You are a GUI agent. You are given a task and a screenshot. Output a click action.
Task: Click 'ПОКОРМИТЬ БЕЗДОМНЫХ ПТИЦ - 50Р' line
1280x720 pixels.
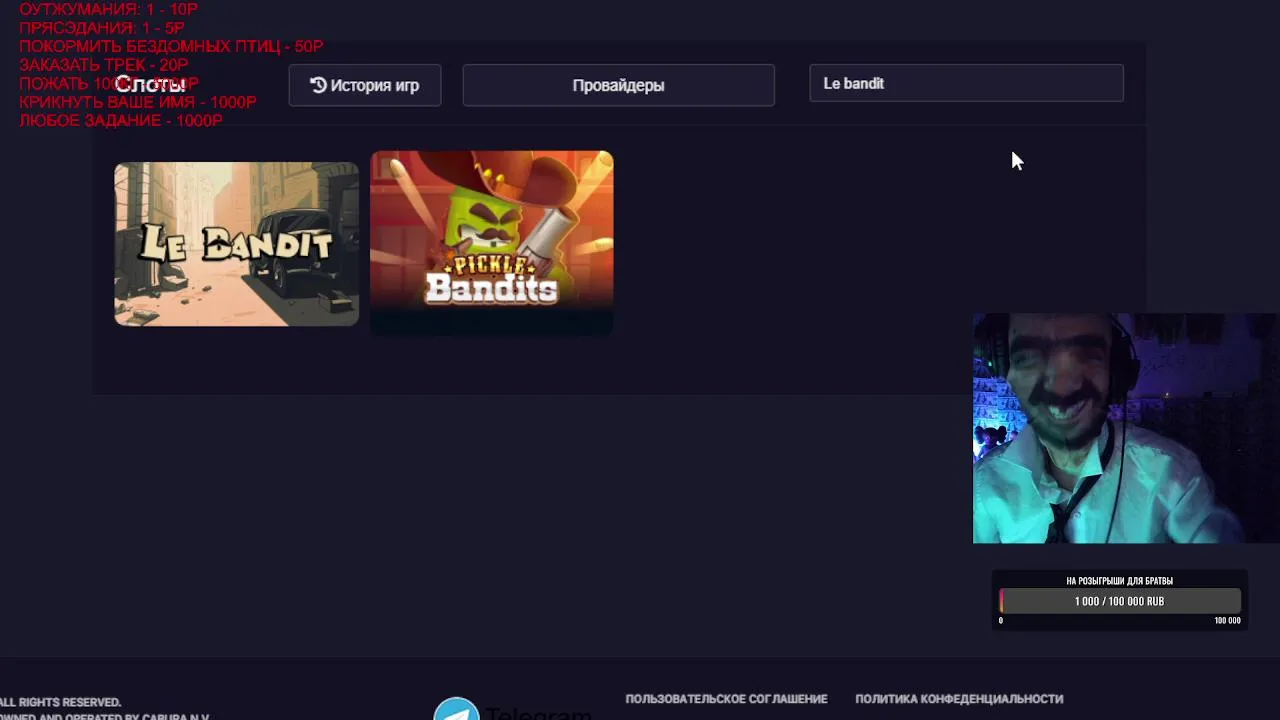point(171,46)
